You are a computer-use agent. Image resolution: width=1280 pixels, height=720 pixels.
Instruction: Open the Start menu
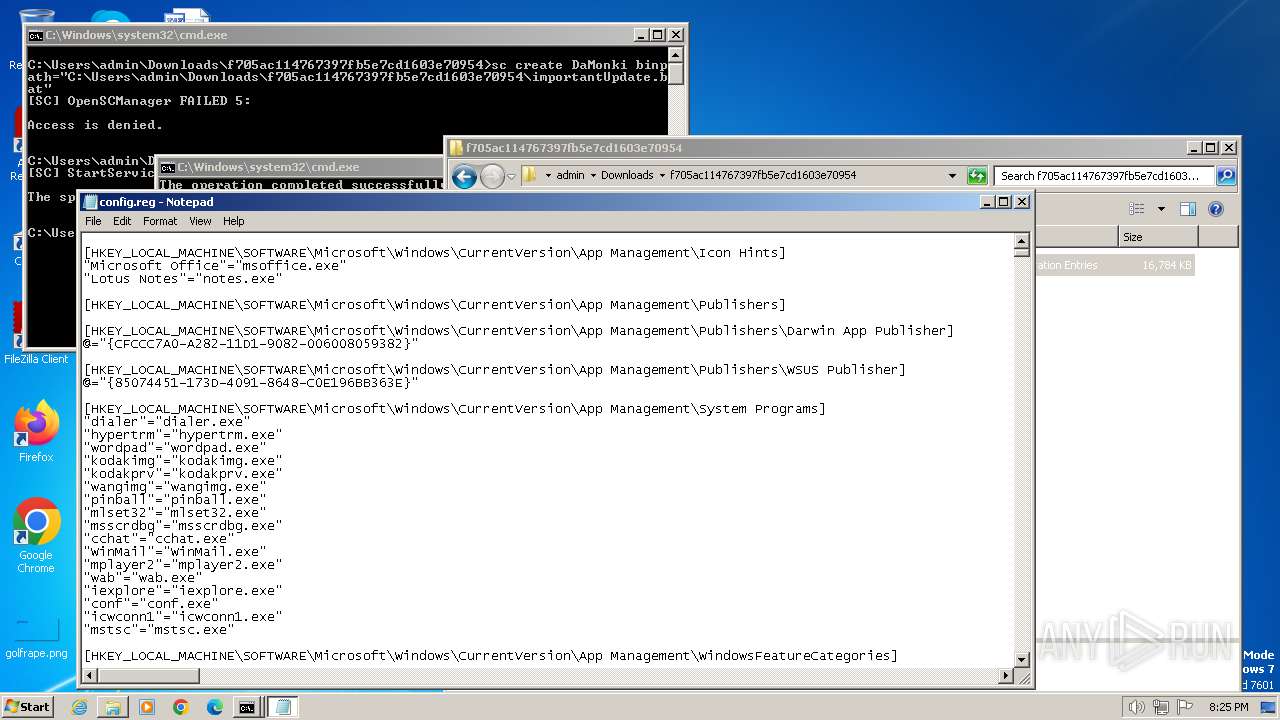pyautogui.click(x=27, y=706)
